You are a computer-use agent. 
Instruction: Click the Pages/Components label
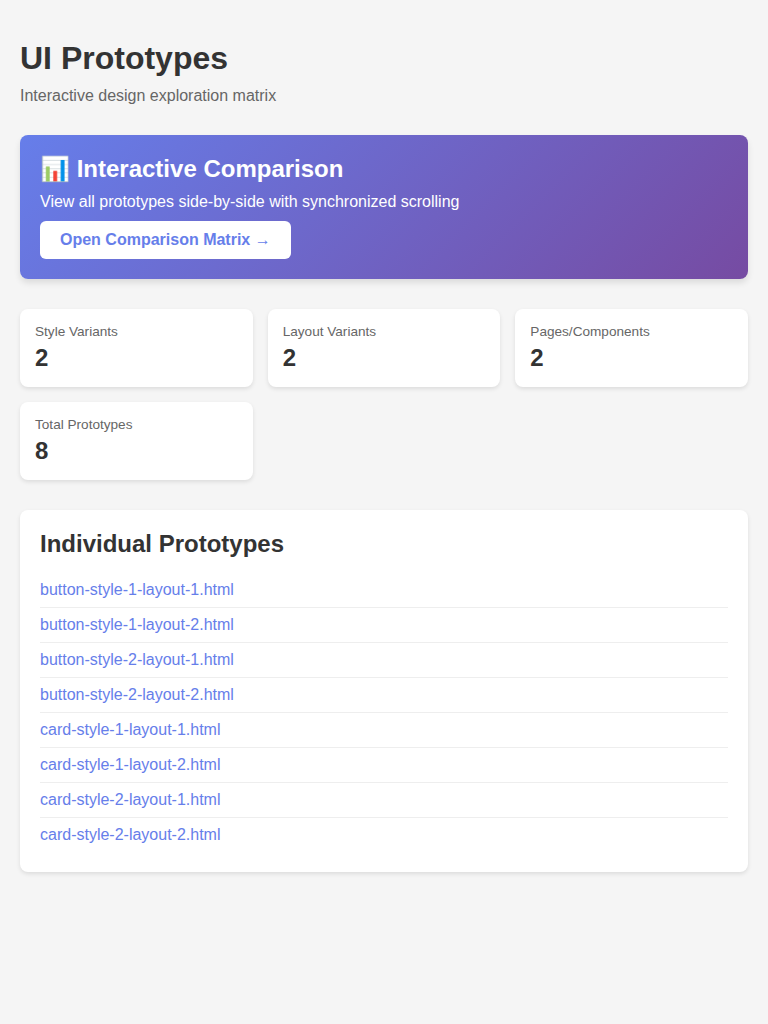[x=589, y=332]
